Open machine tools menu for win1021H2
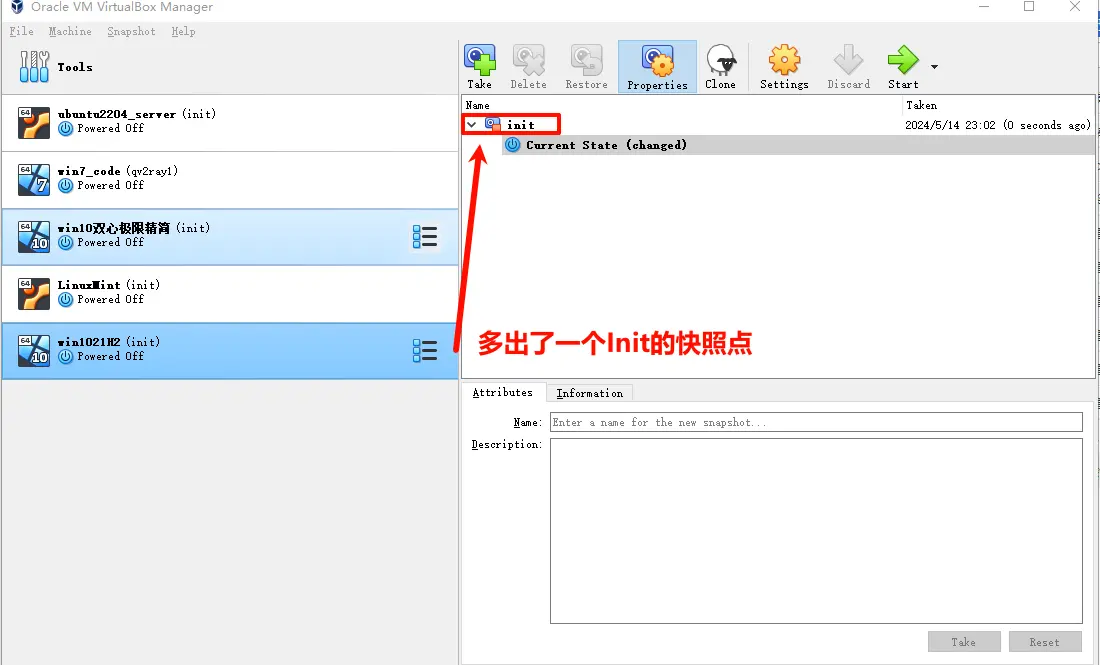Viewport: 1100px width, 665px height. pos(425,350)
